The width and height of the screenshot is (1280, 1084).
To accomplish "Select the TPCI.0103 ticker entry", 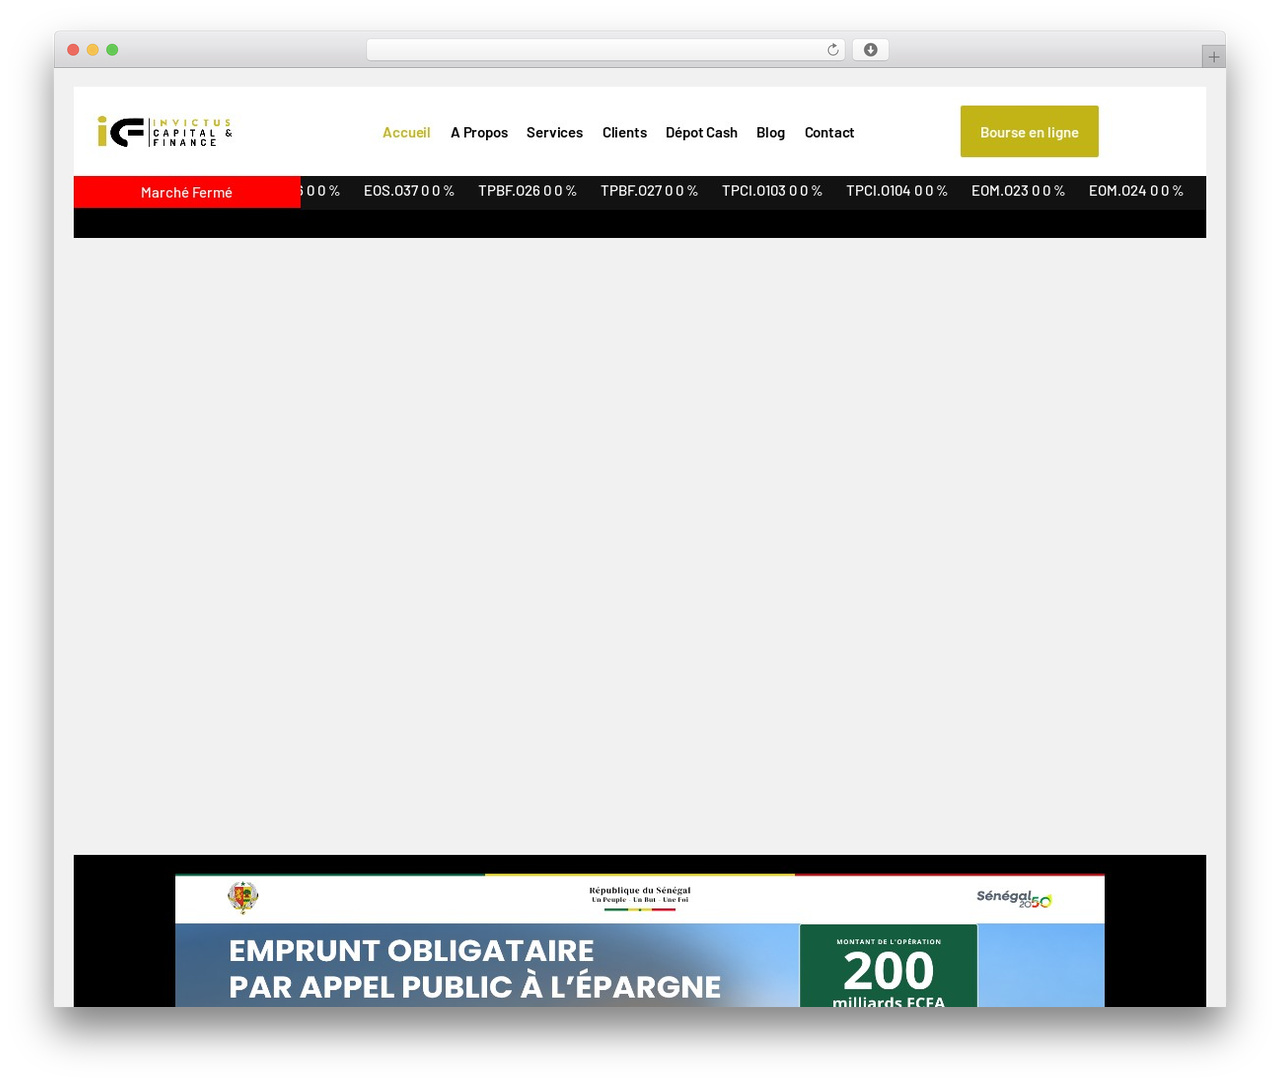I will (772, 190).
